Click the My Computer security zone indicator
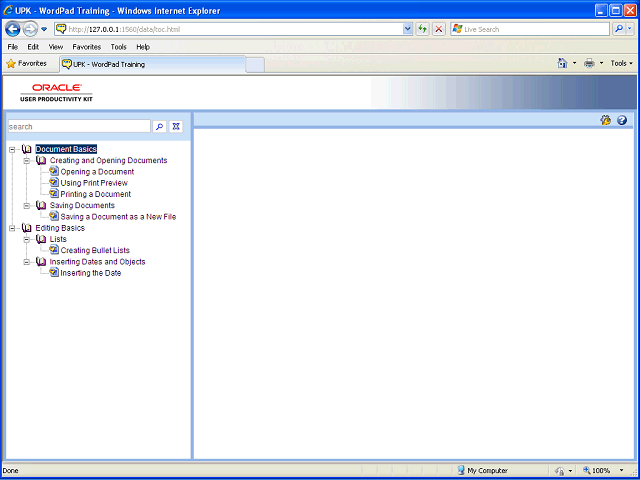 pos(482,471)
